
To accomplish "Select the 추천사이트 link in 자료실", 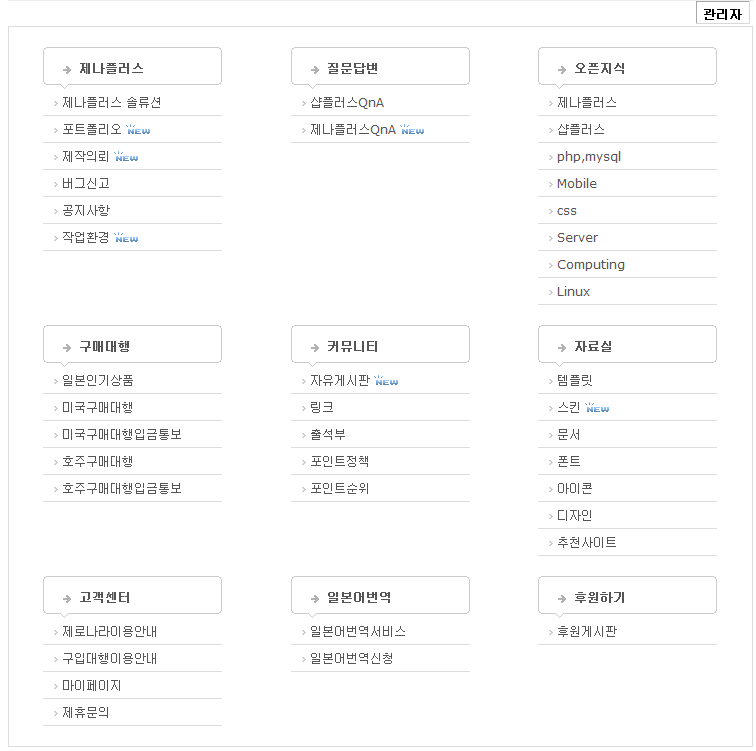I will [x=587, y=542].
